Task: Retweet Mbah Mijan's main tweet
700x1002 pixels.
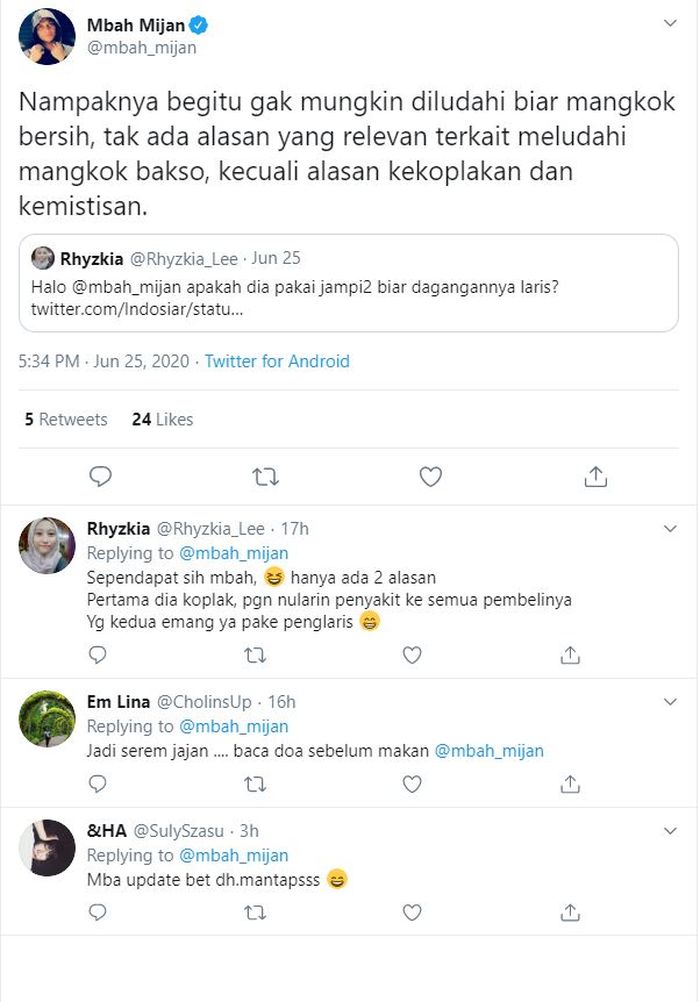Action: (265, 477)
